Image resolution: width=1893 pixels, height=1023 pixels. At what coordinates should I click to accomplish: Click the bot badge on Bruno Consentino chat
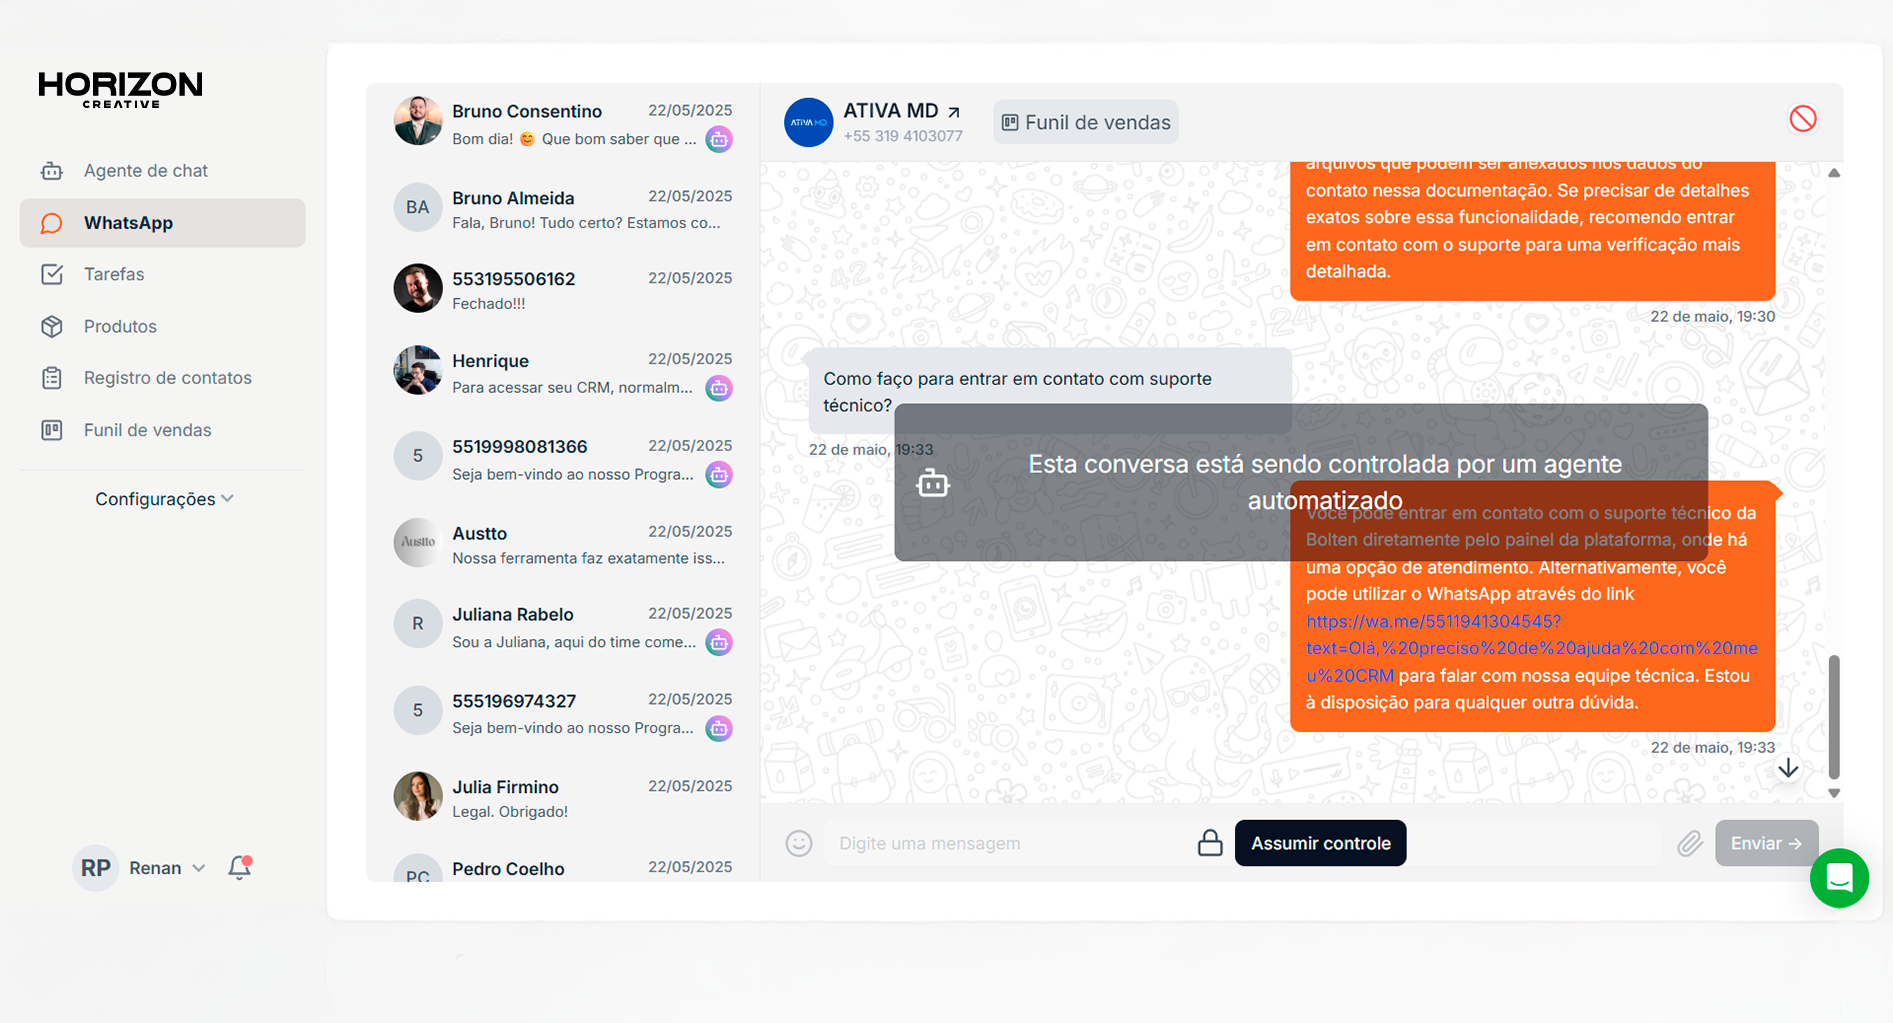pyautogui.click(x=719, y=139)
